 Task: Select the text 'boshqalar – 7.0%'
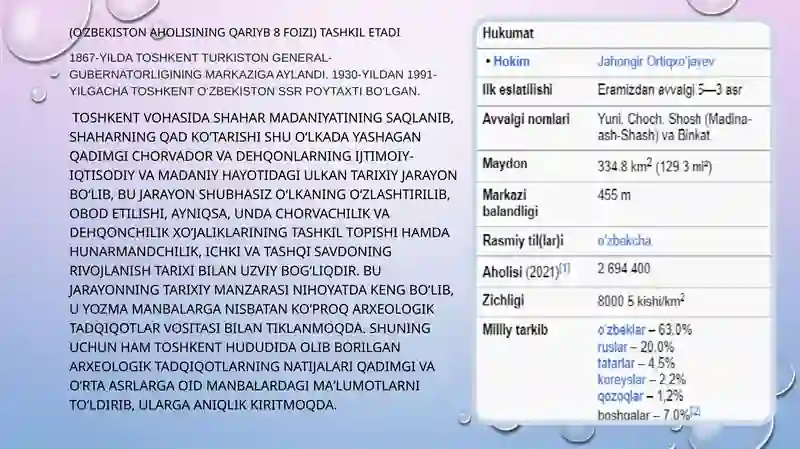643,415
